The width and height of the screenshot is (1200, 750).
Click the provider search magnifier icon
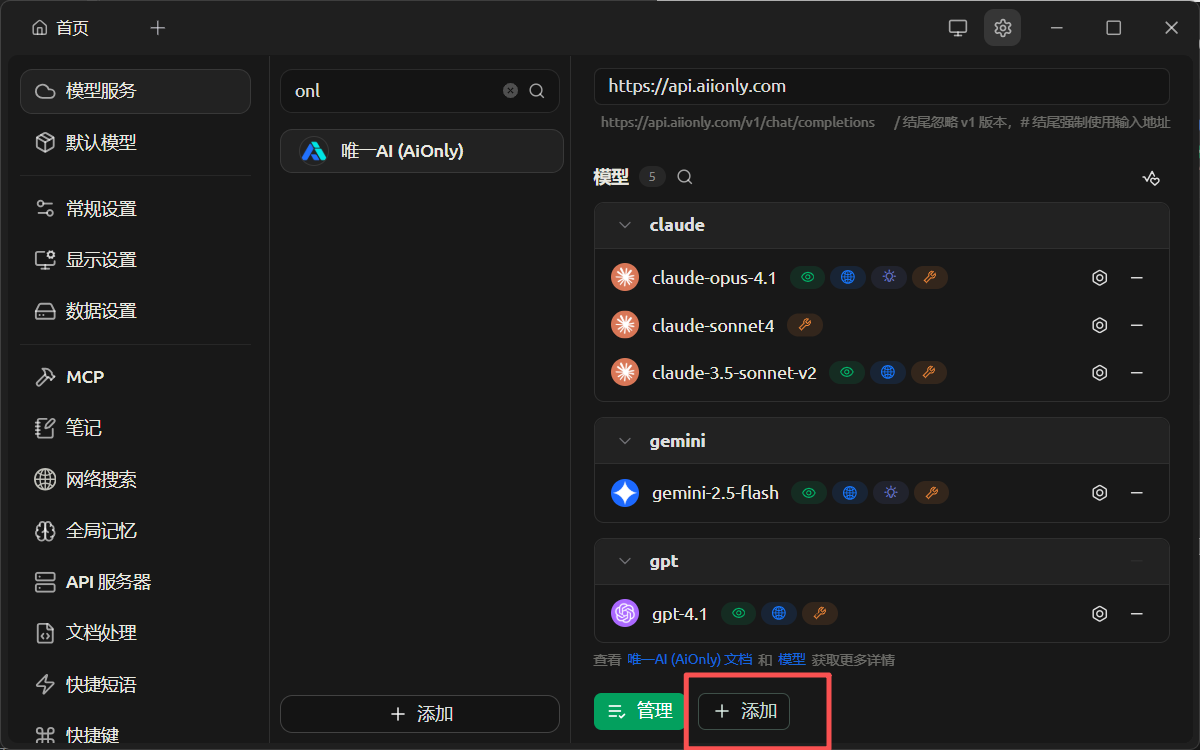537,91
